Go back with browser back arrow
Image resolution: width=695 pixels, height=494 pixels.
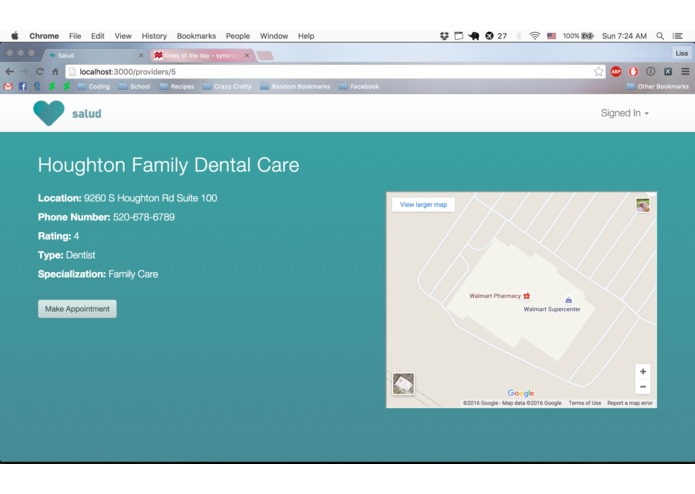click(10, 71)
